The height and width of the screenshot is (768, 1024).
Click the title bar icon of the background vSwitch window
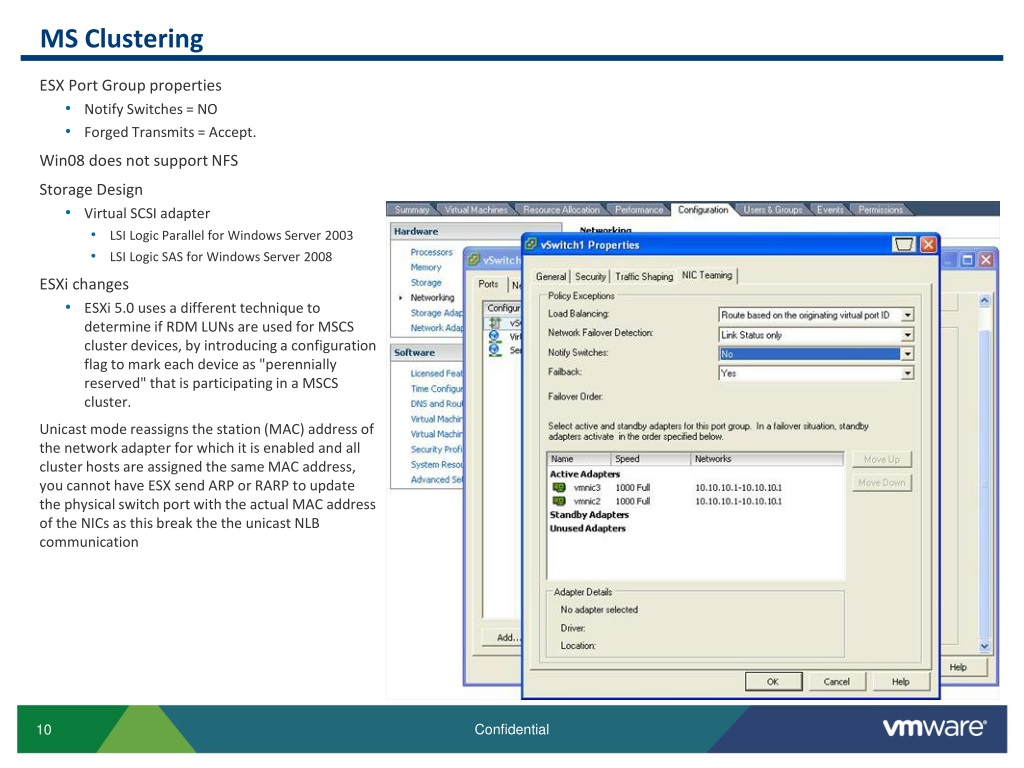474,259
